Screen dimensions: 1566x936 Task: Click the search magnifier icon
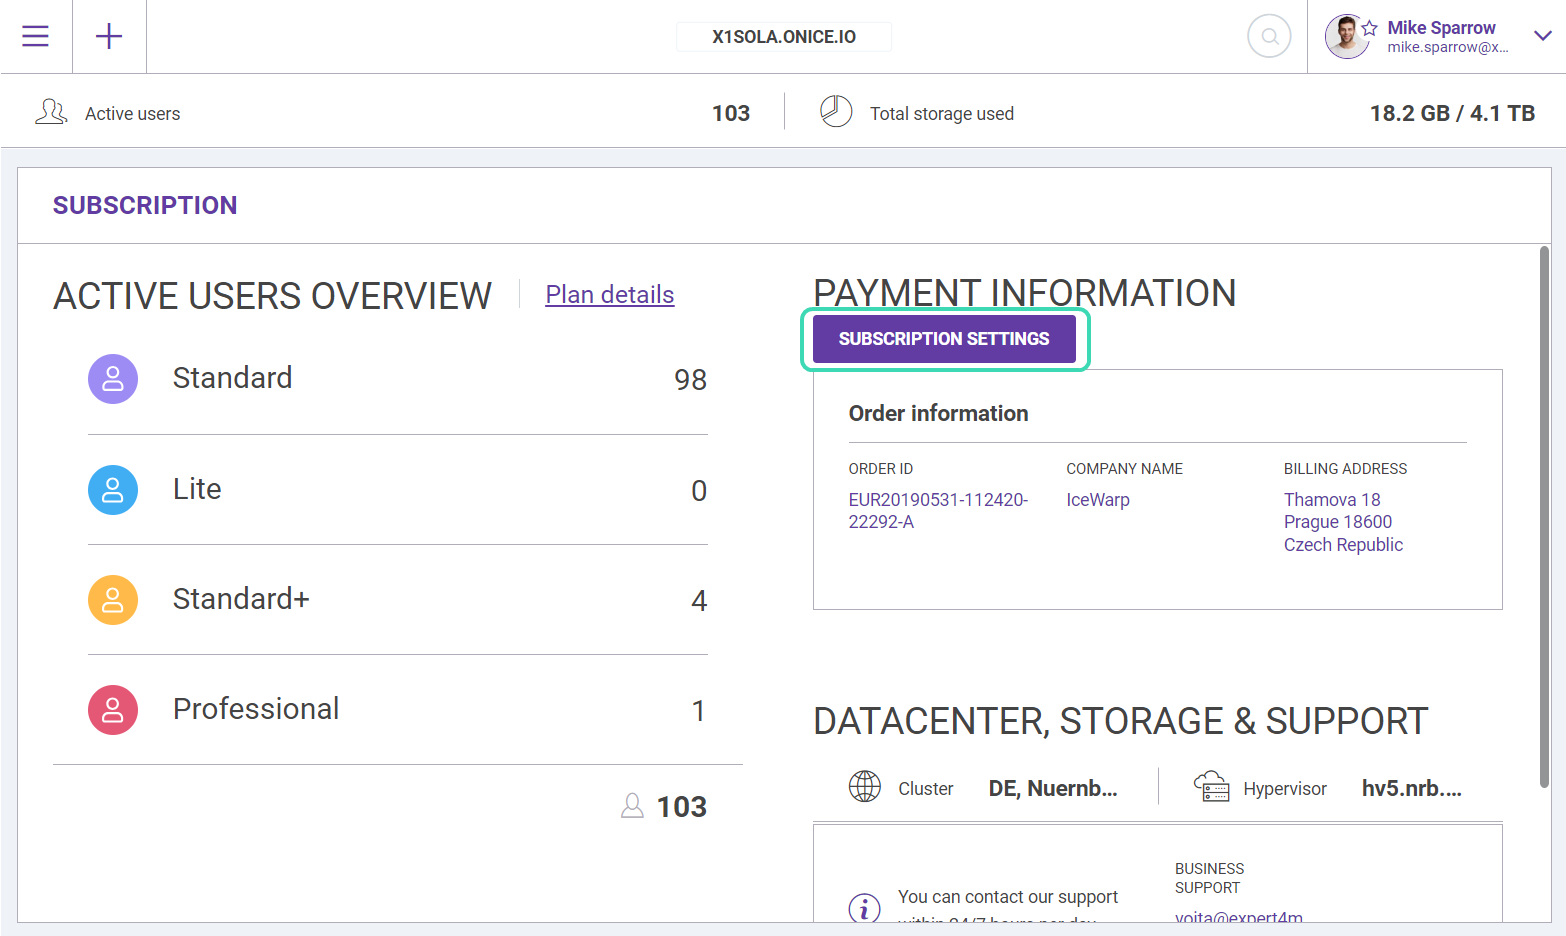click(x=1269, y=37)
